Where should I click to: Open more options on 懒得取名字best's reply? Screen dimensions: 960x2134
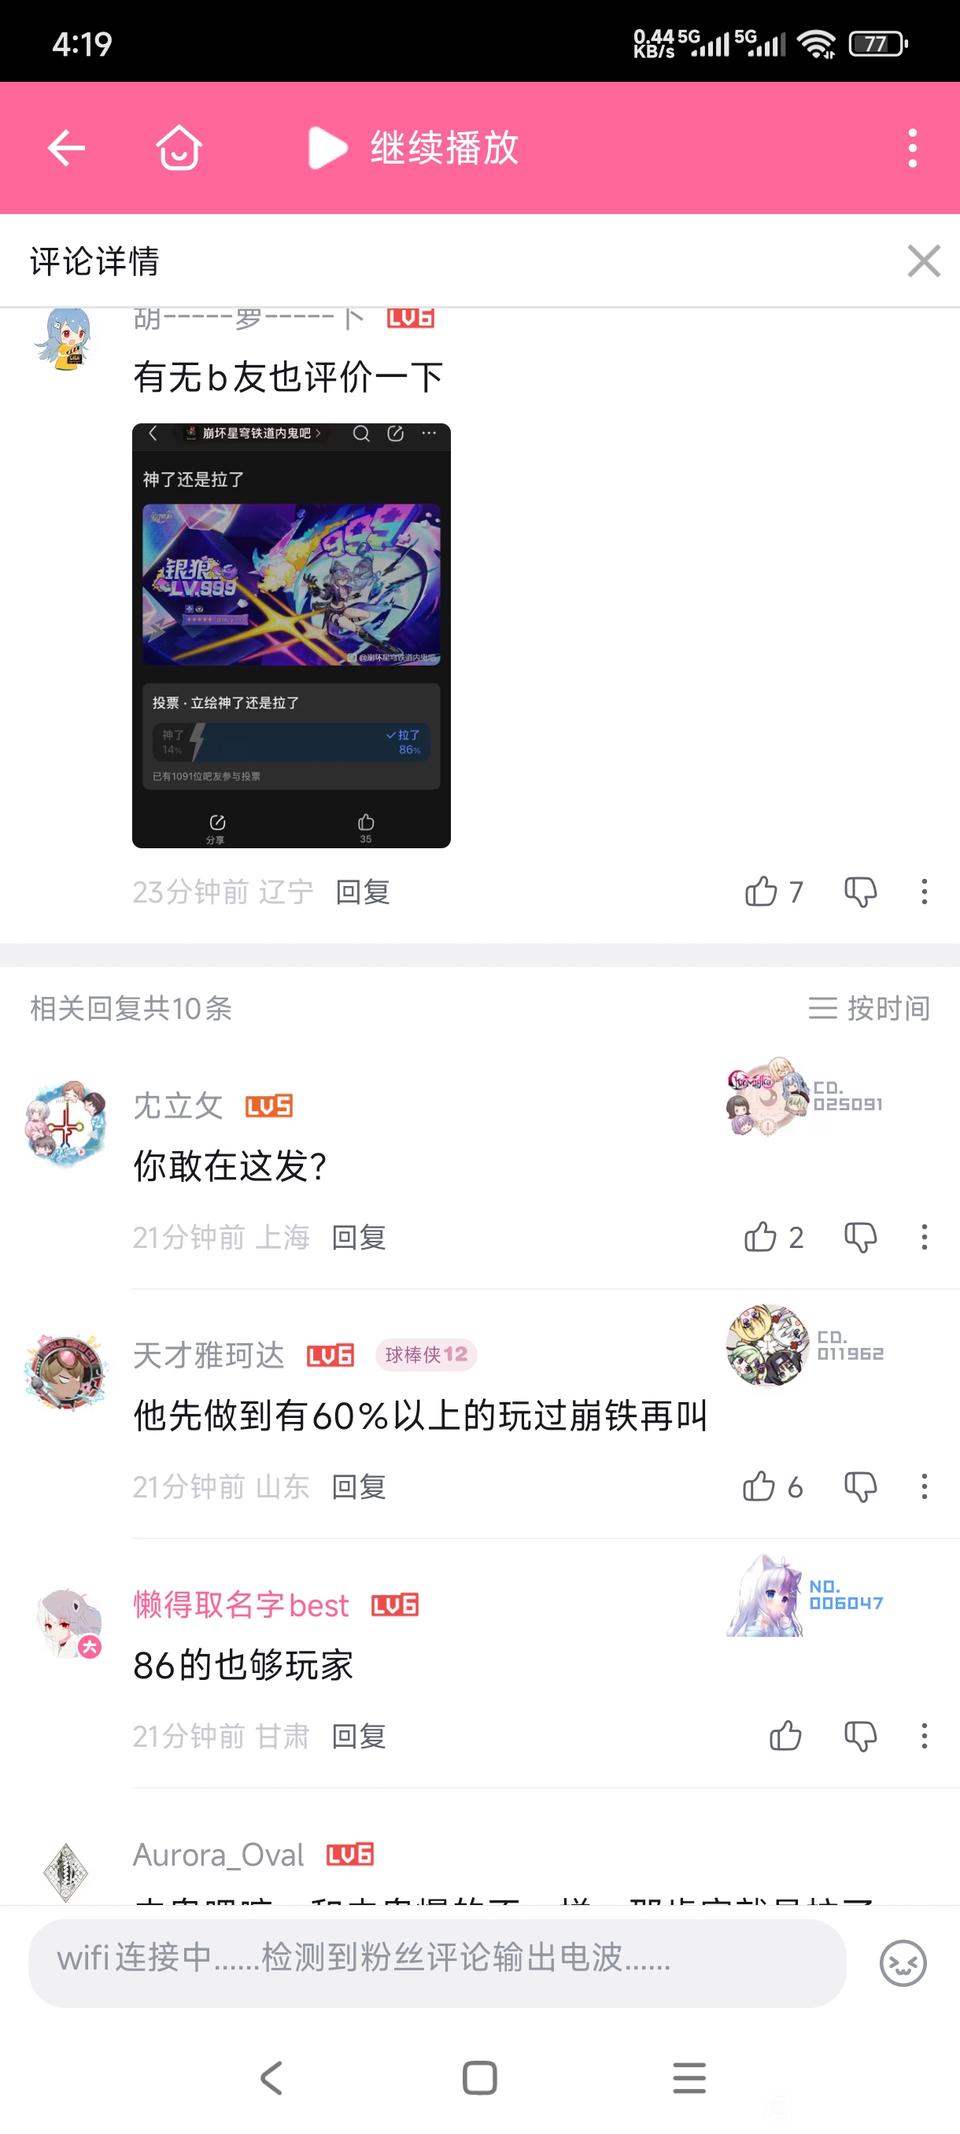pyautogui.click(x=924, y=1736)
